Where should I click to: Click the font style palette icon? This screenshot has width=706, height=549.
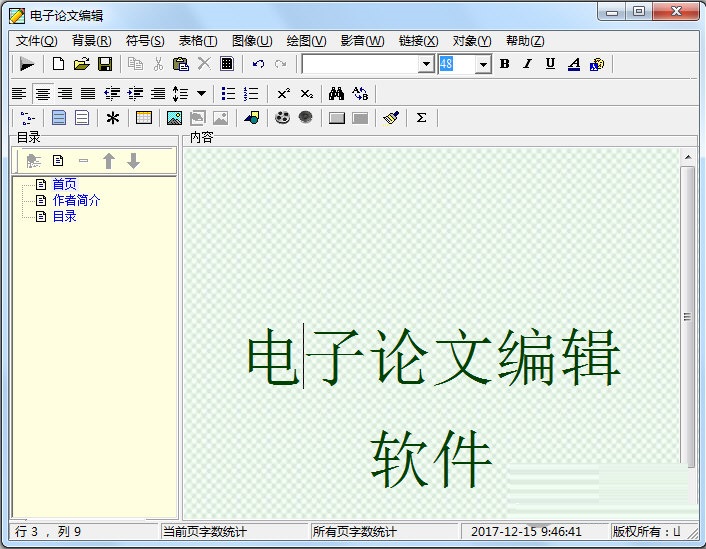pos(597,64)
